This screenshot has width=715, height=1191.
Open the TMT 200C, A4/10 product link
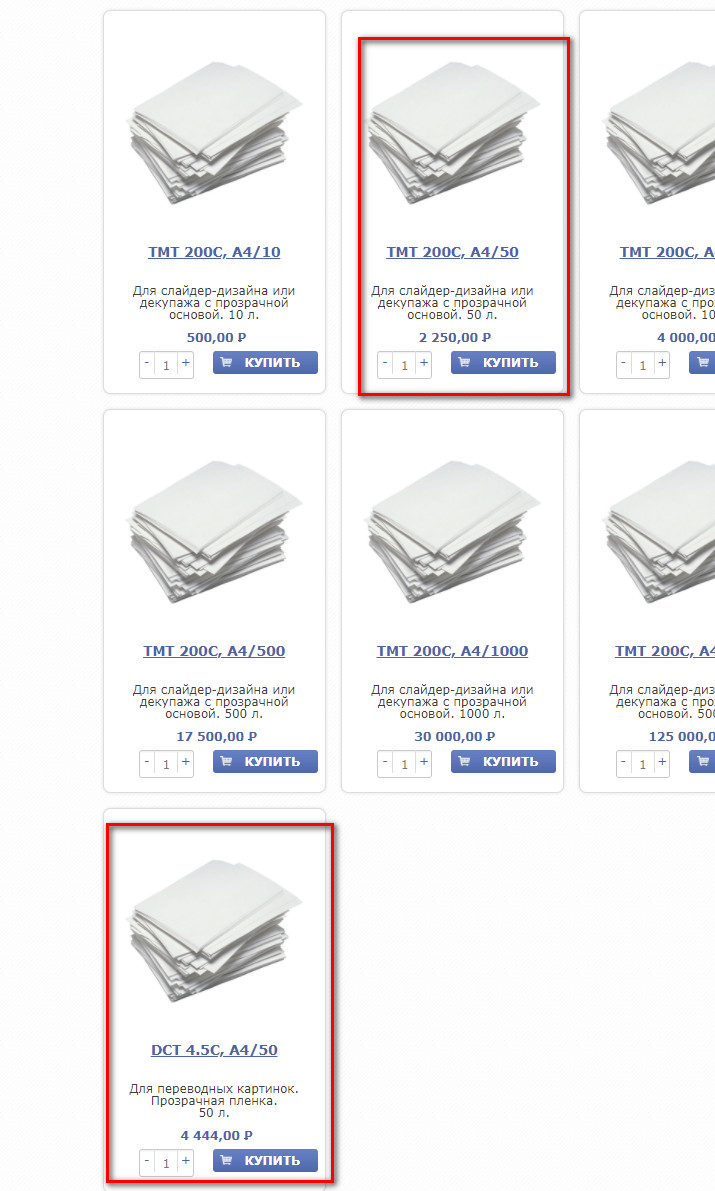(214, 252)
